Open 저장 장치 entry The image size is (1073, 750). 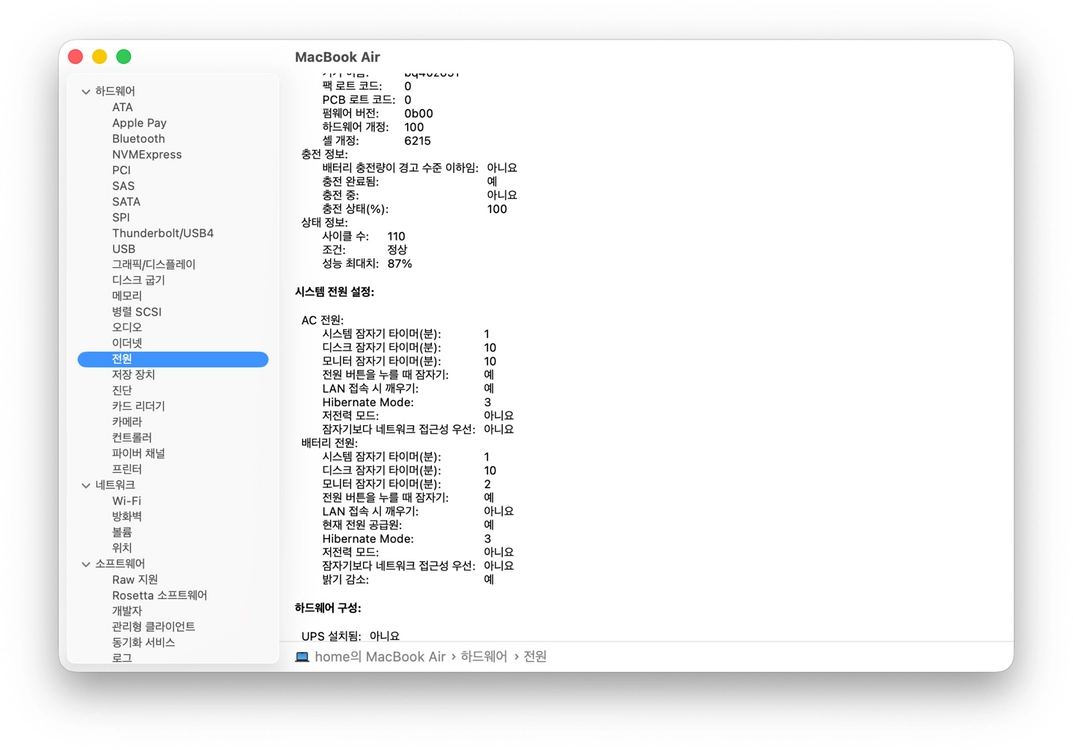tap(133, 375)
